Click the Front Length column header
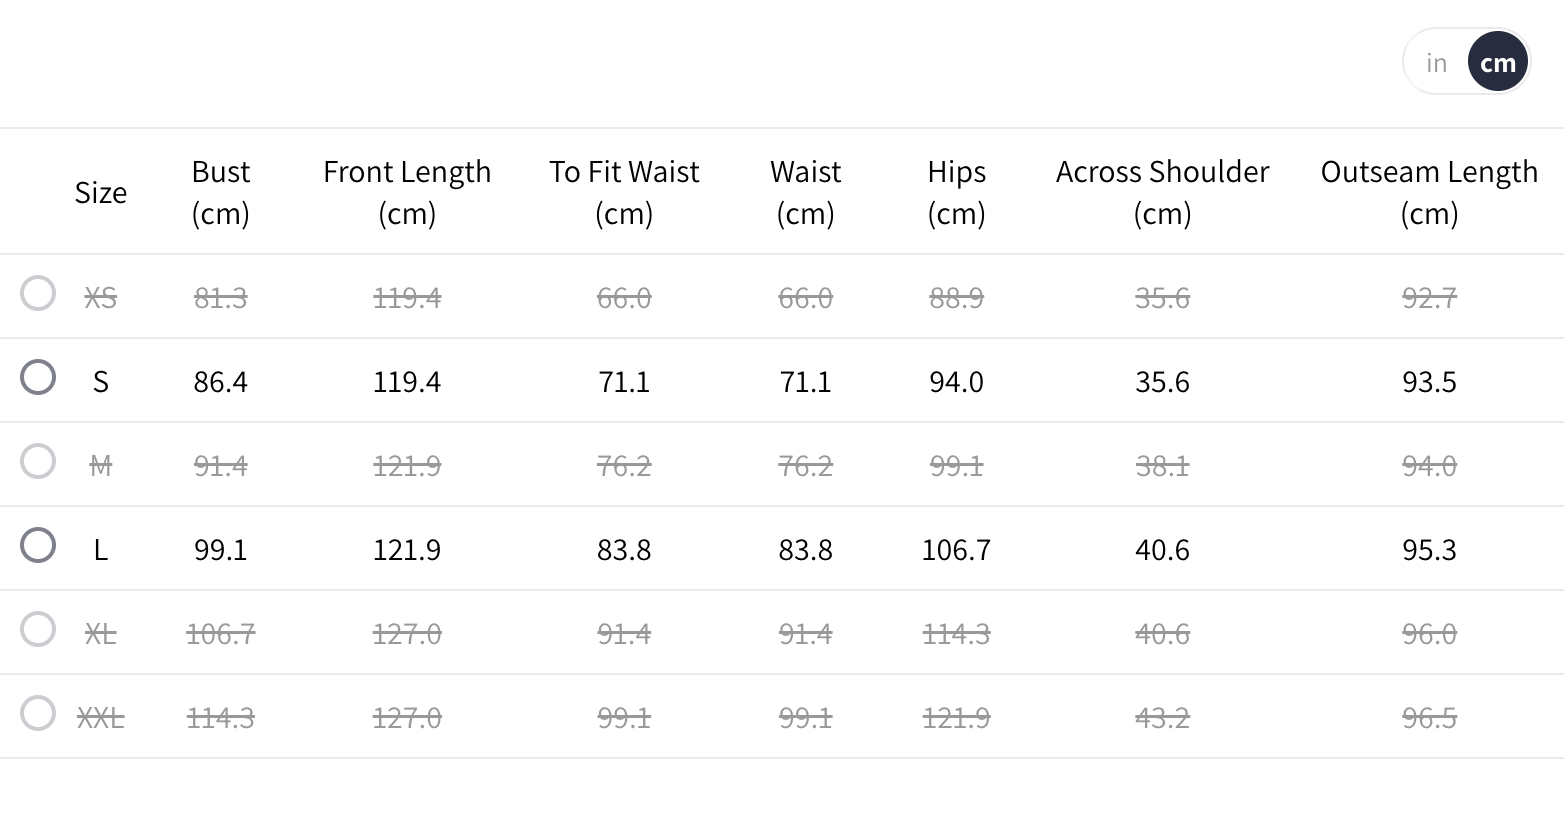1564x838 pixels. (x=407, y=192)
